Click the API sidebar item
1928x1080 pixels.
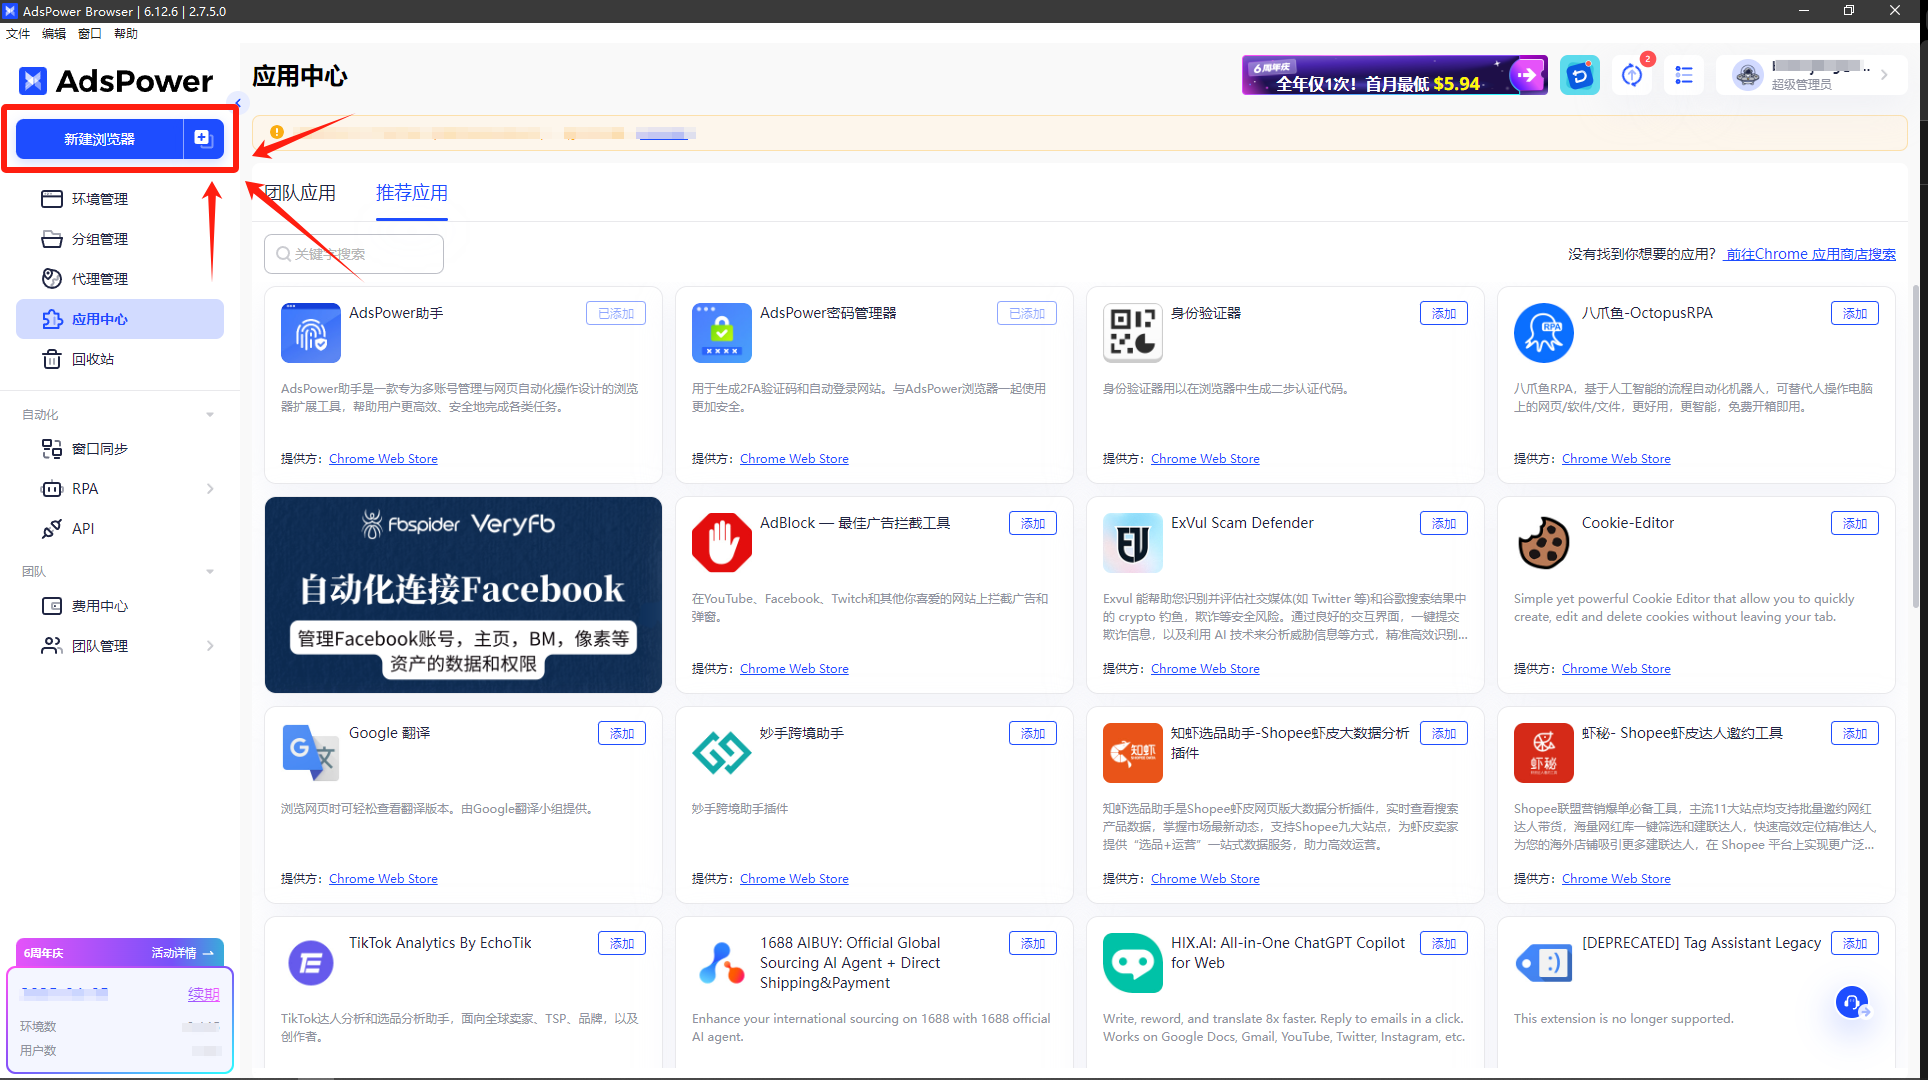[83, 529]
